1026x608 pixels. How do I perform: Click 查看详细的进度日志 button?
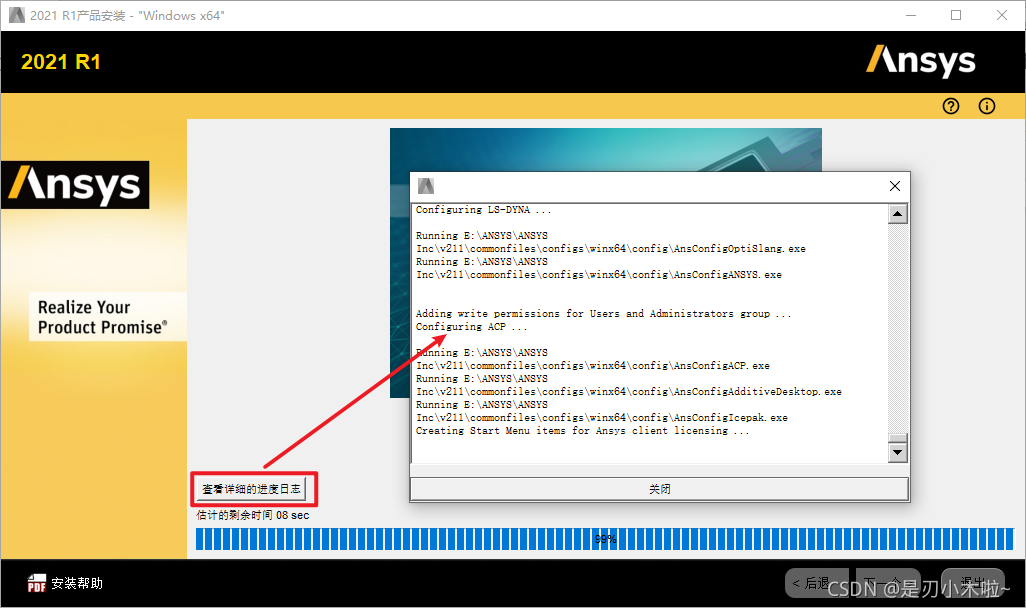252,489
